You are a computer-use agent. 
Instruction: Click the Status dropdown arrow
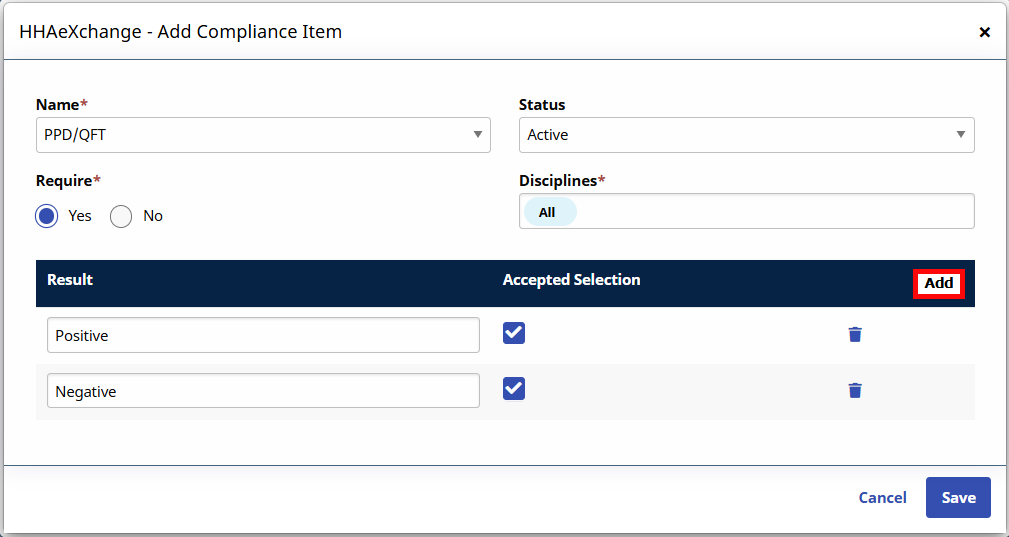960,135
